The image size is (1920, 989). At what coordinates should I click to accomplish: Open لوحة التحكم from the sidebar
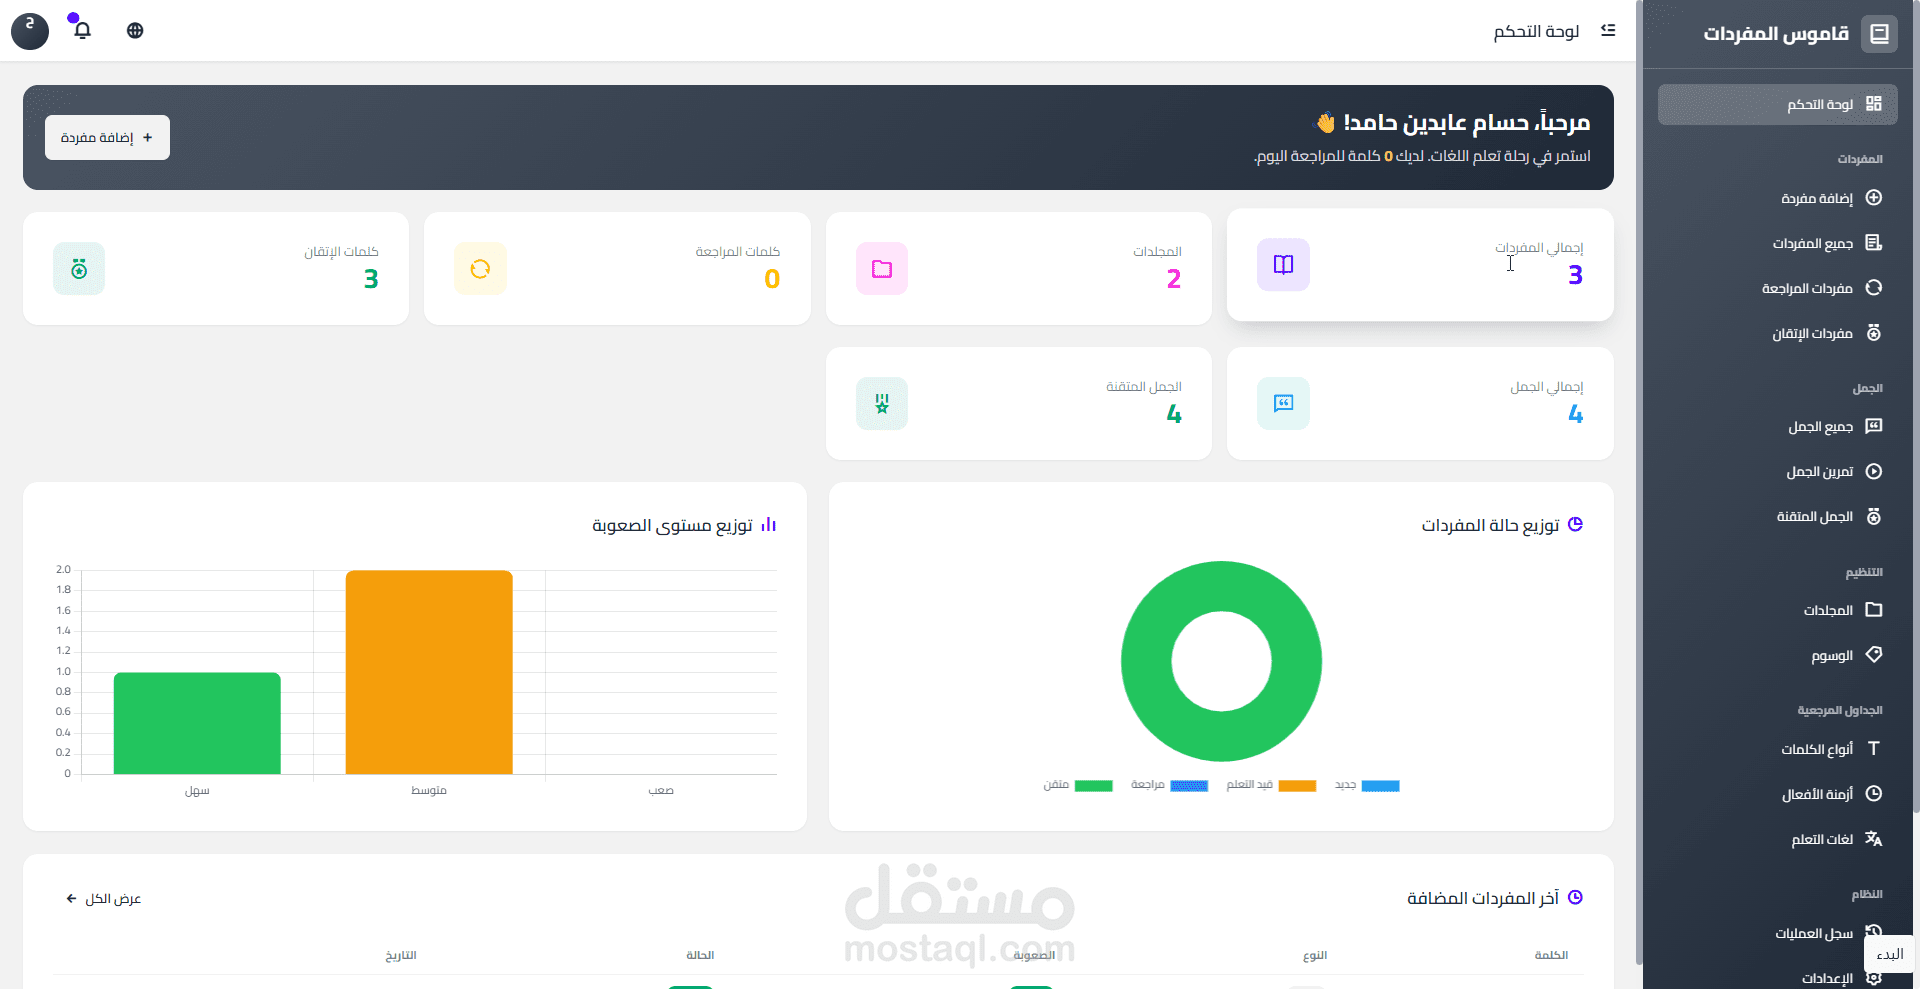(1776, 104)
